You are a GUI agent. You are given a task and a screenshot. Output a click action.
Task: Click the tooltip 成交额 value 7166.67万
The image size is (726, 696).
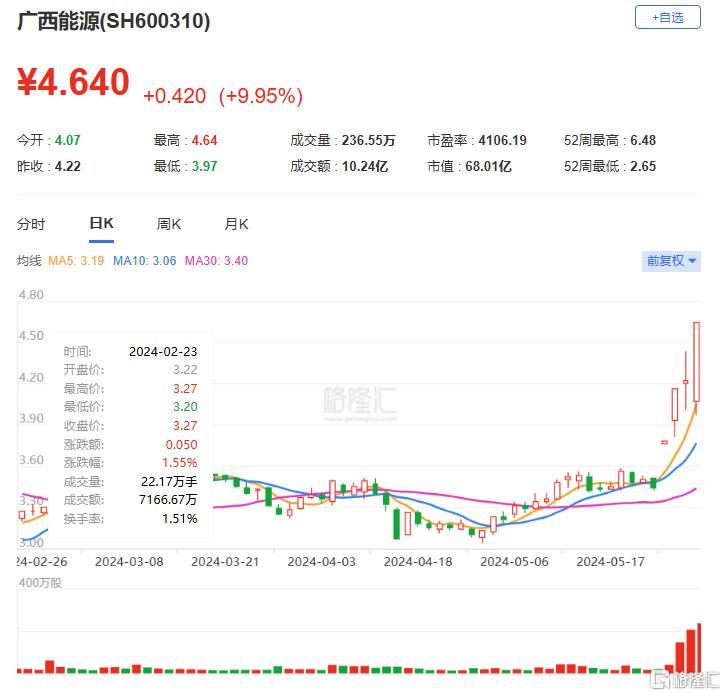[168, 500]
